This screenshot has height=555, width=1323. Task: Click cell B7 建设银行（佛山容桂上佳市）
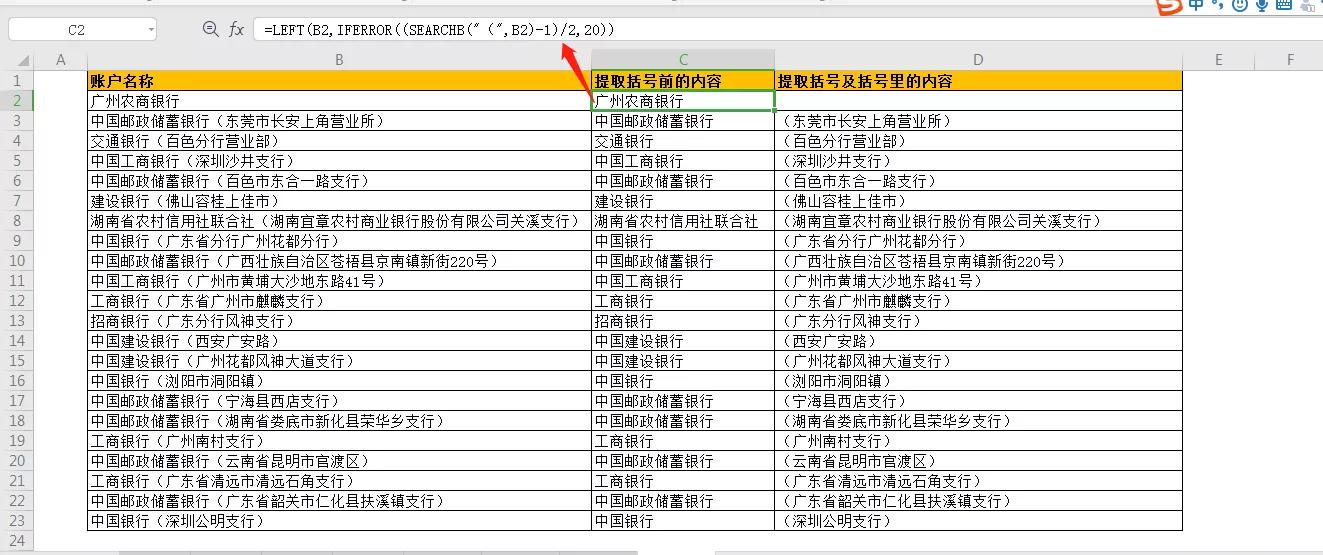coord(339,201)
